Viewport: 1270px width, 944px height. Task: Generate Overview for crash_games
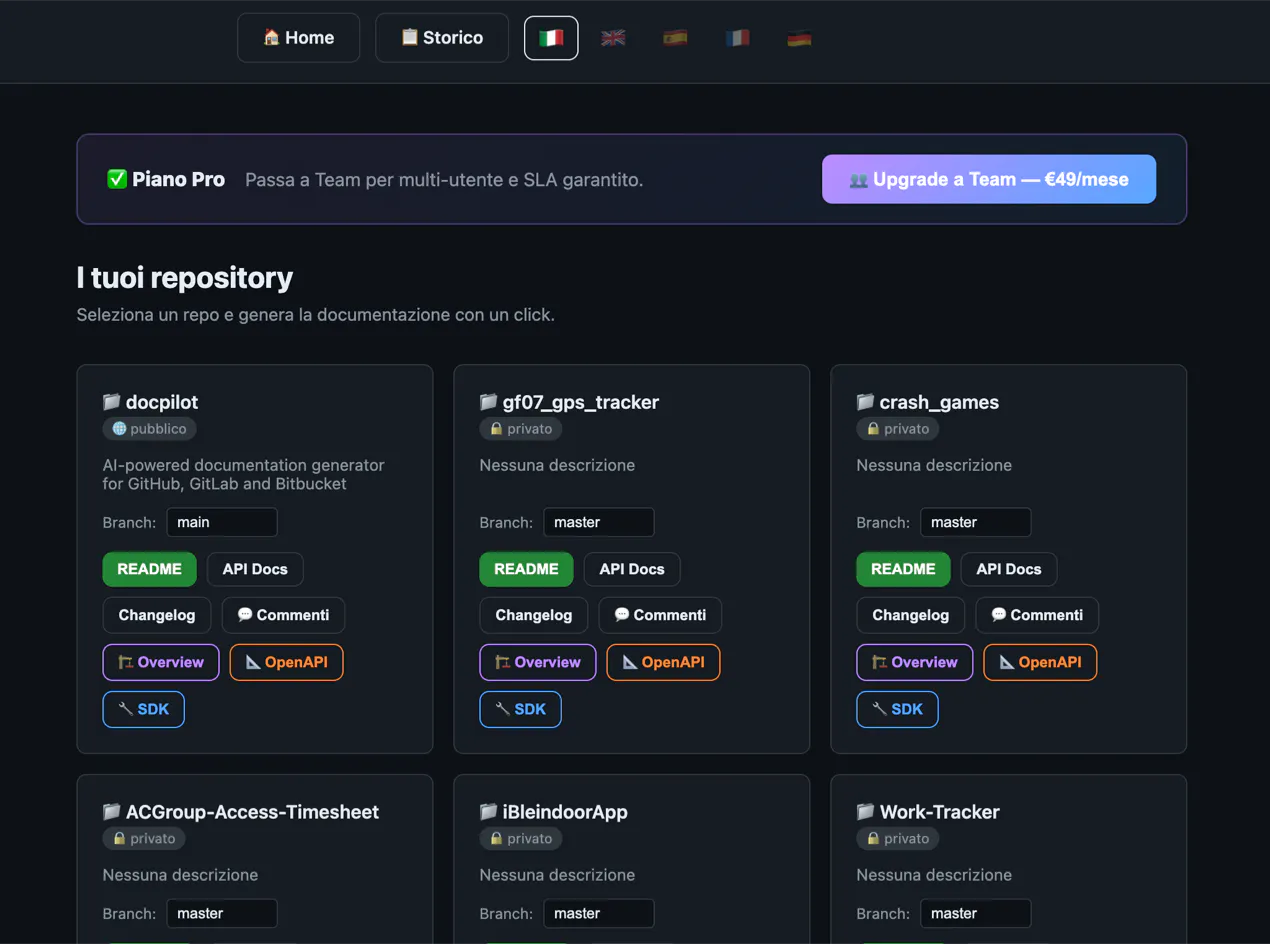915,662
